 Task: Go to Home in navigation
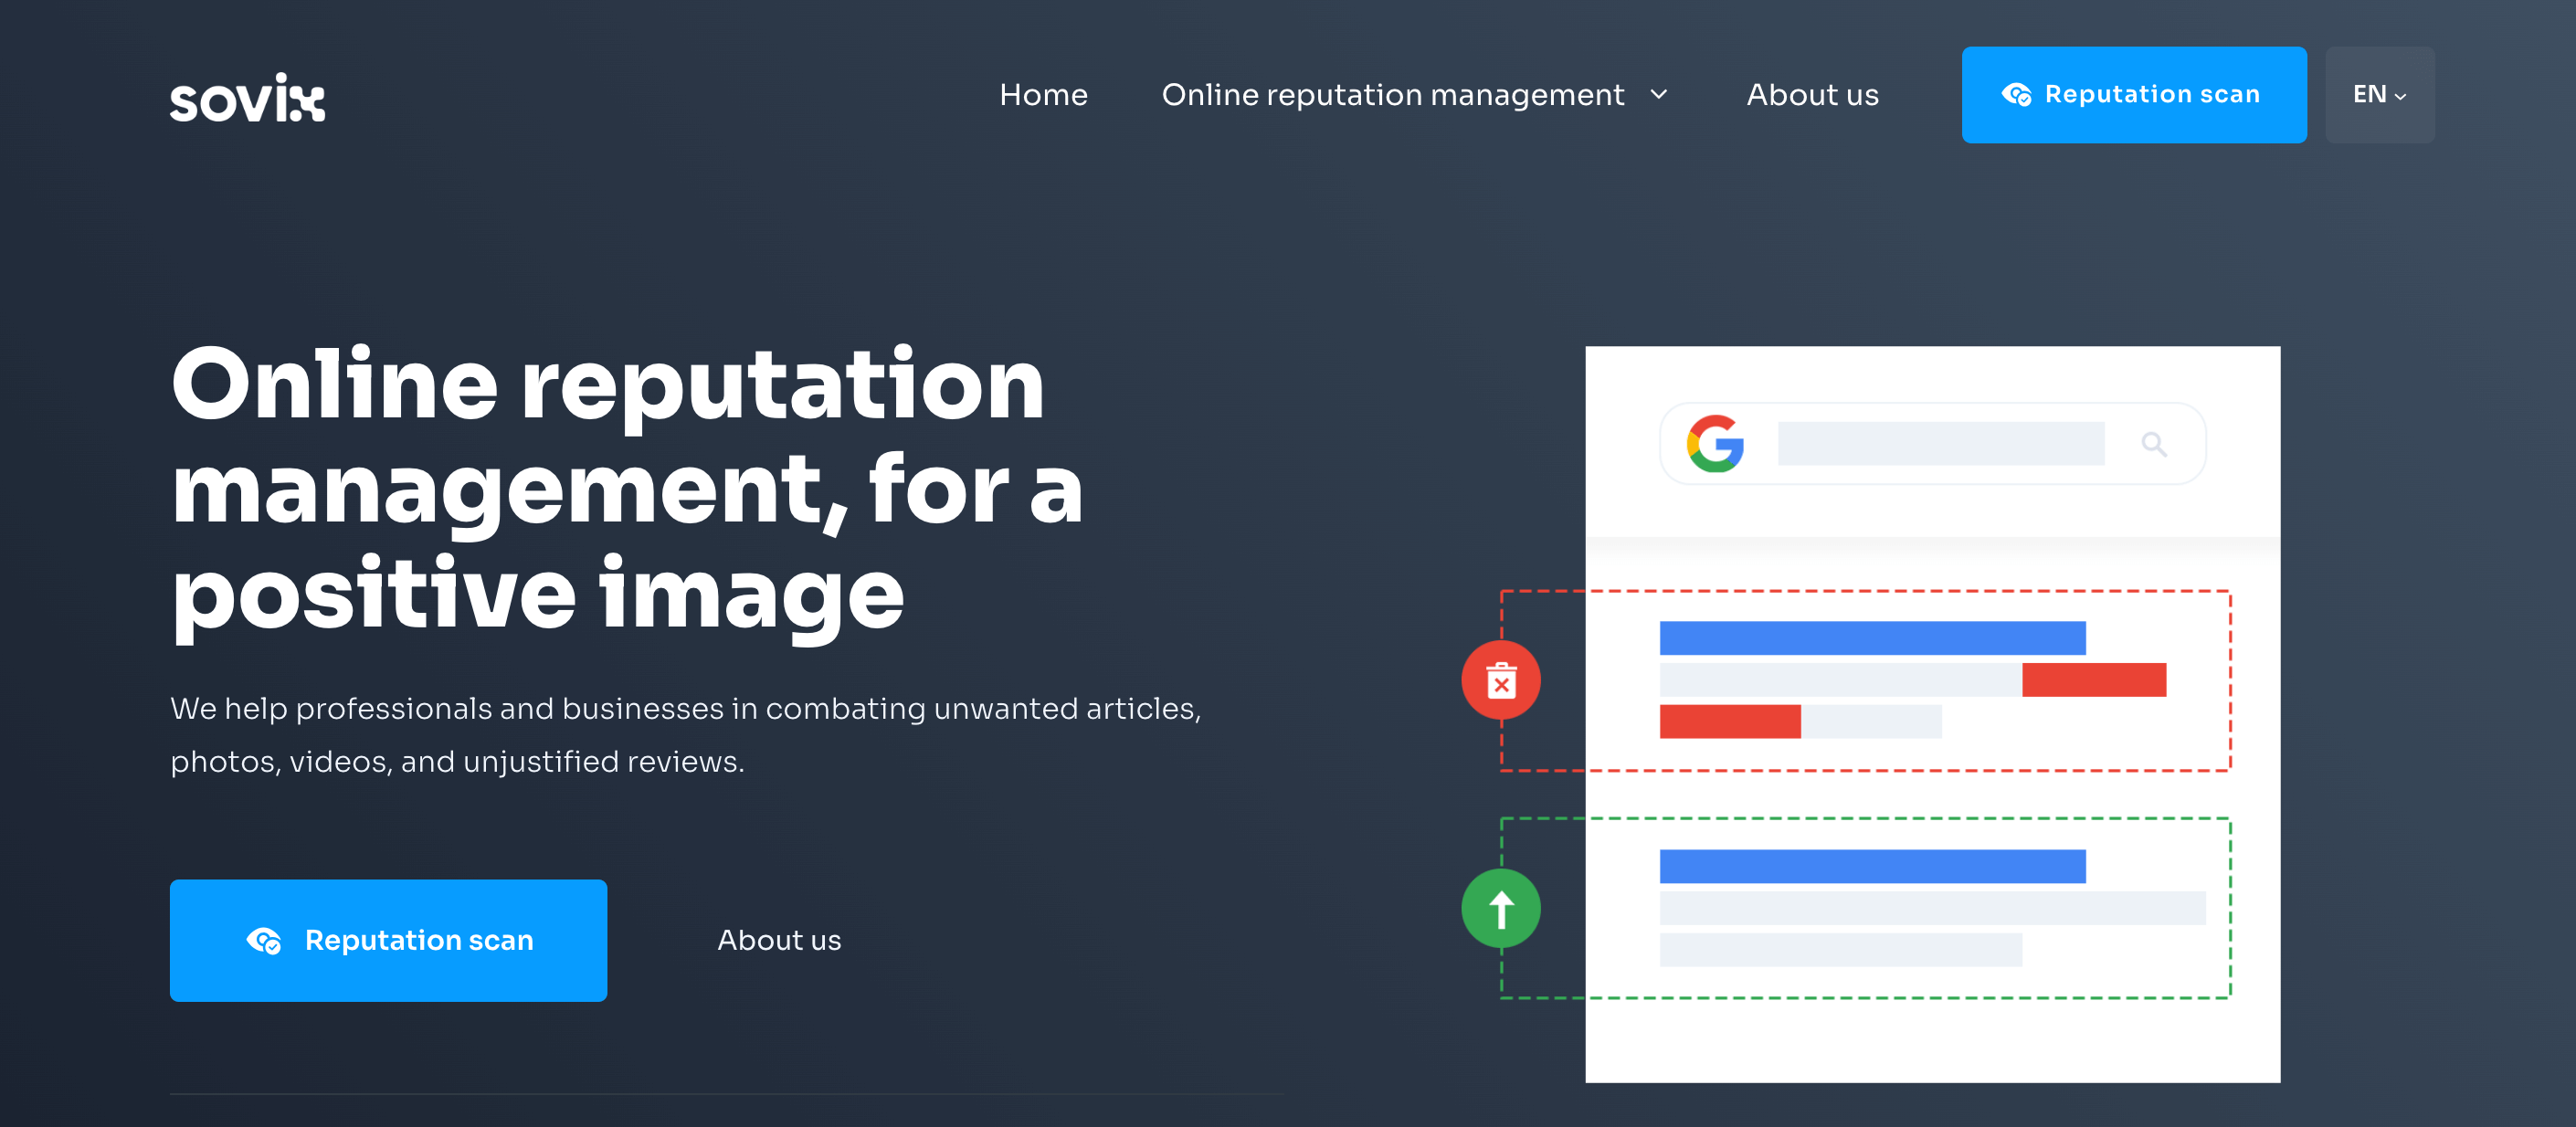tap(1043, 95)
